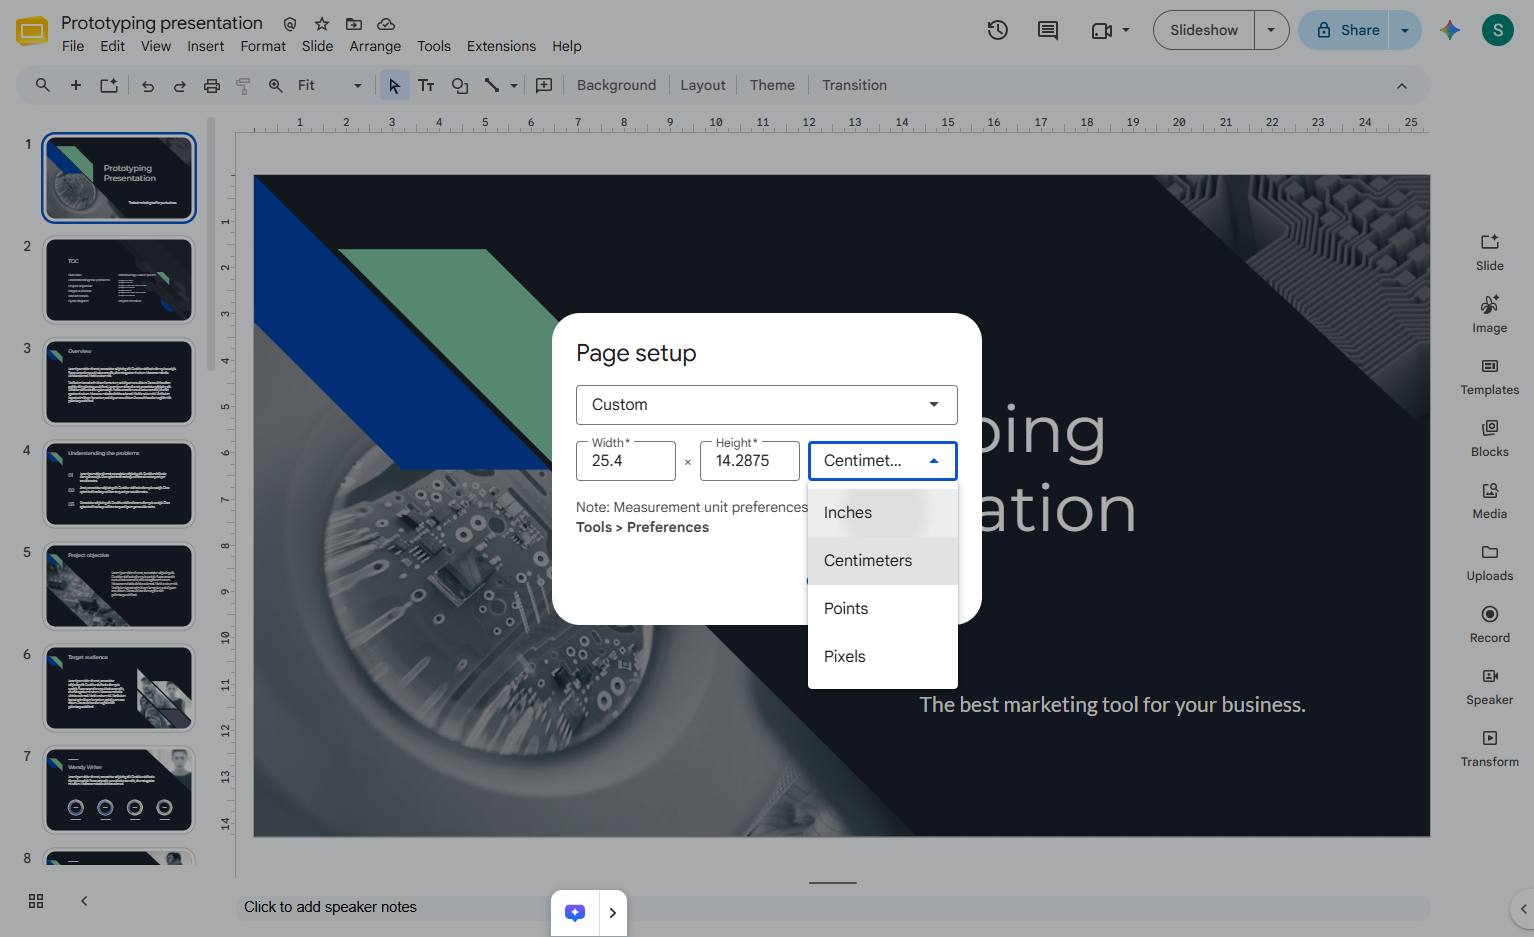Hide the menus with the chevron
This screenshot has height=937, width=1534.
pyautogui.click(x=1402, y=86)
